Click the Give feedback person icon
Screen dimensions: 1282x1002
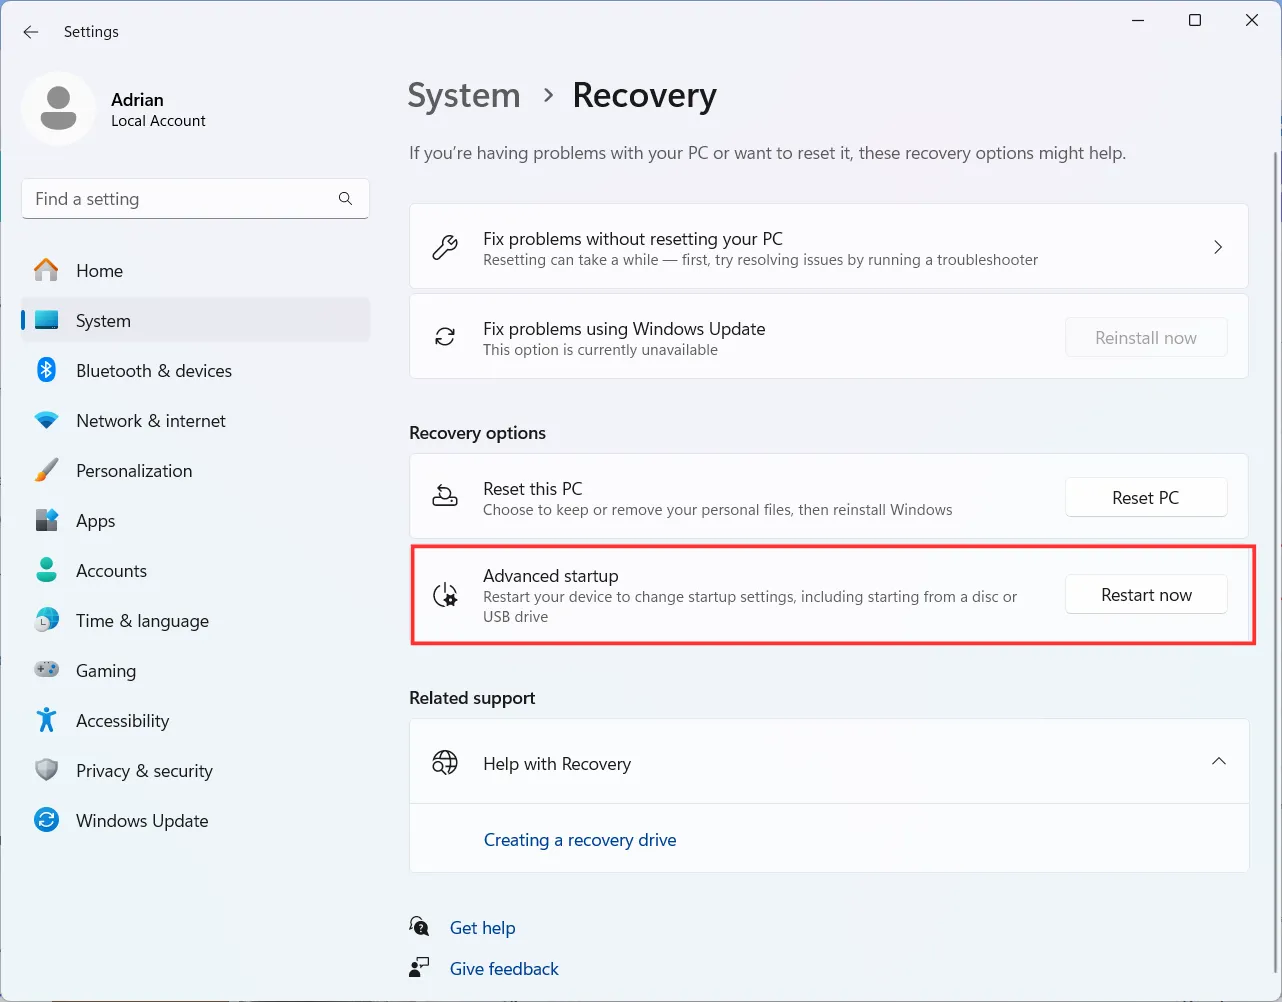[420, 967]
